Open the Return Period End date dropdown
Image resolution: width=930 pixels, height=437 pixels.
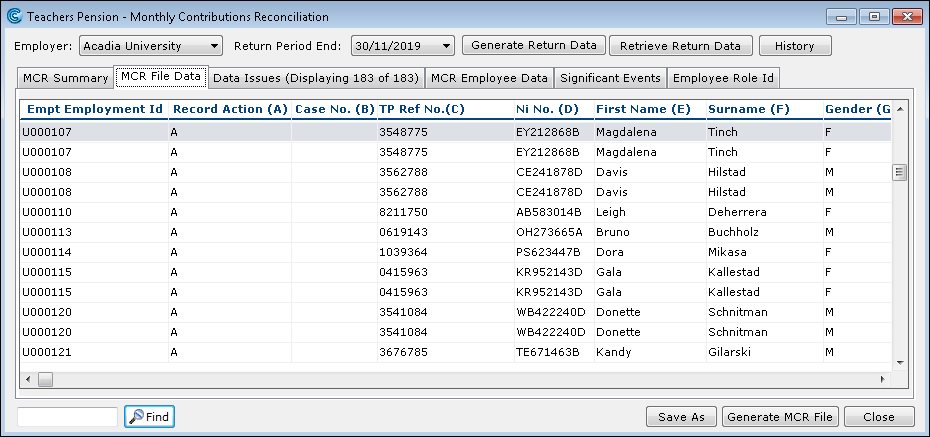403,46
